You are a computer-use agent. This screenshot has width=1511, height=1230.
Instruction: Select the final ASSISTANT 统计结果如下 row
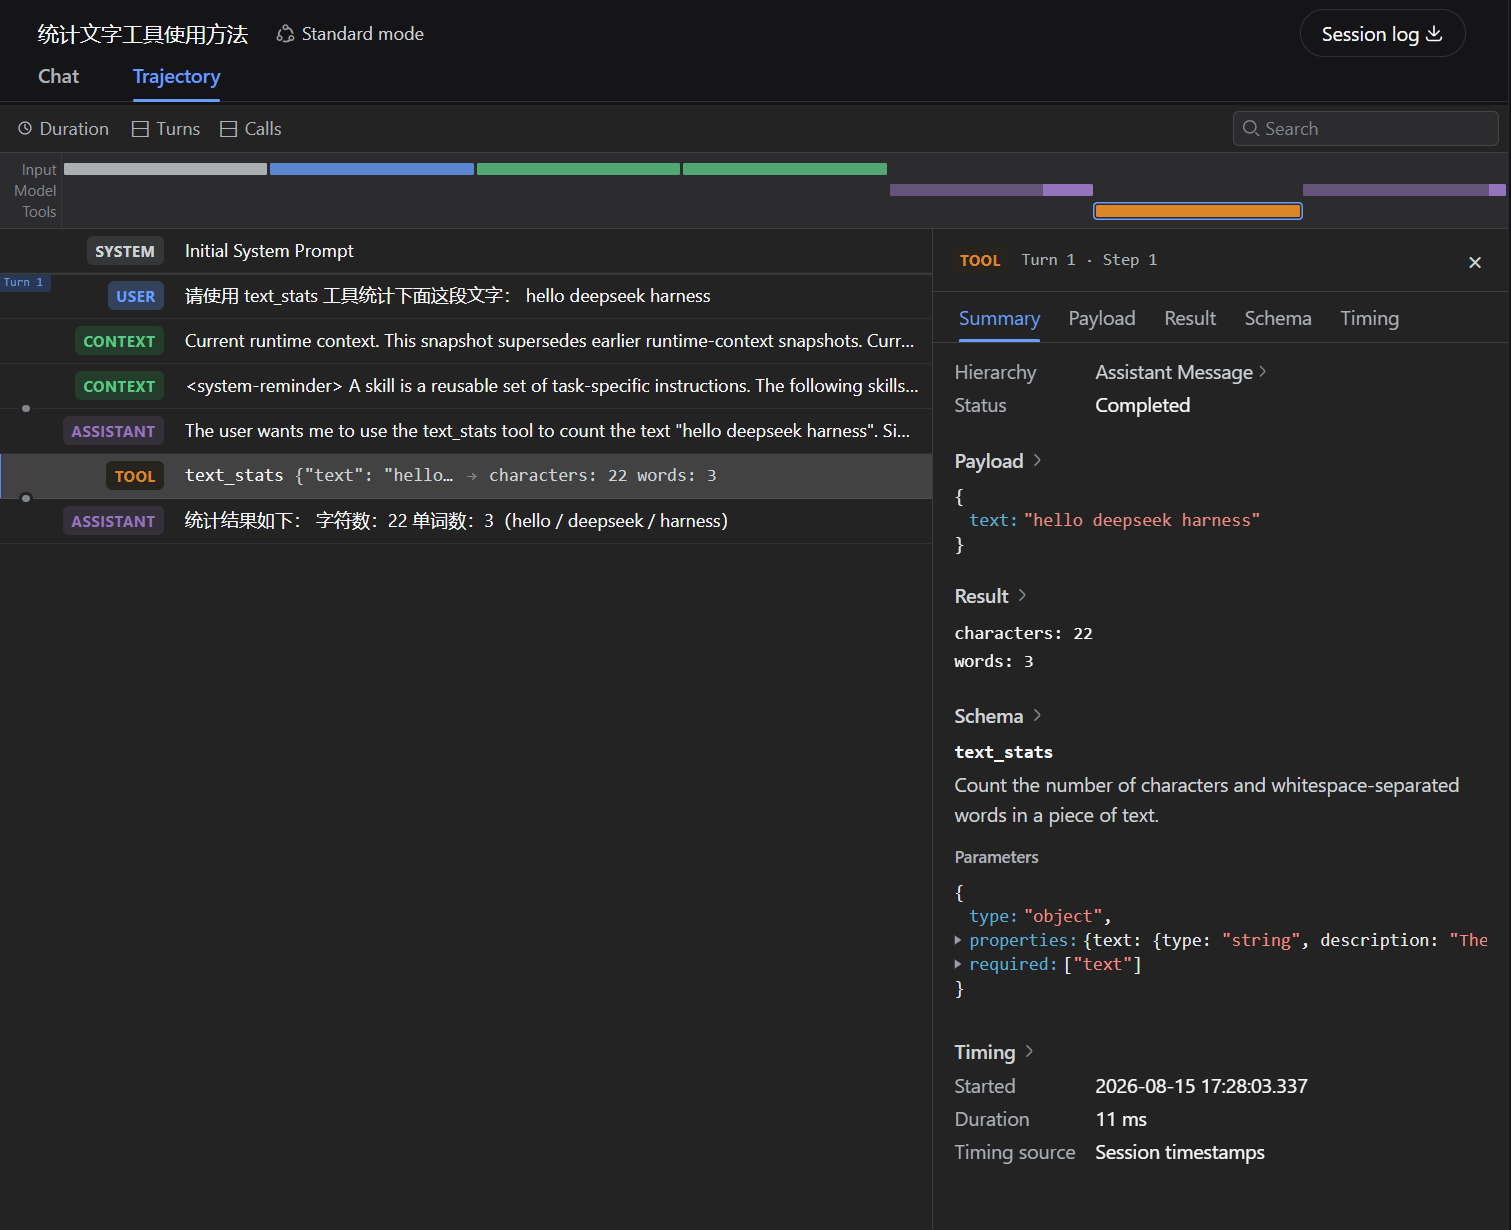pos(466,521)
